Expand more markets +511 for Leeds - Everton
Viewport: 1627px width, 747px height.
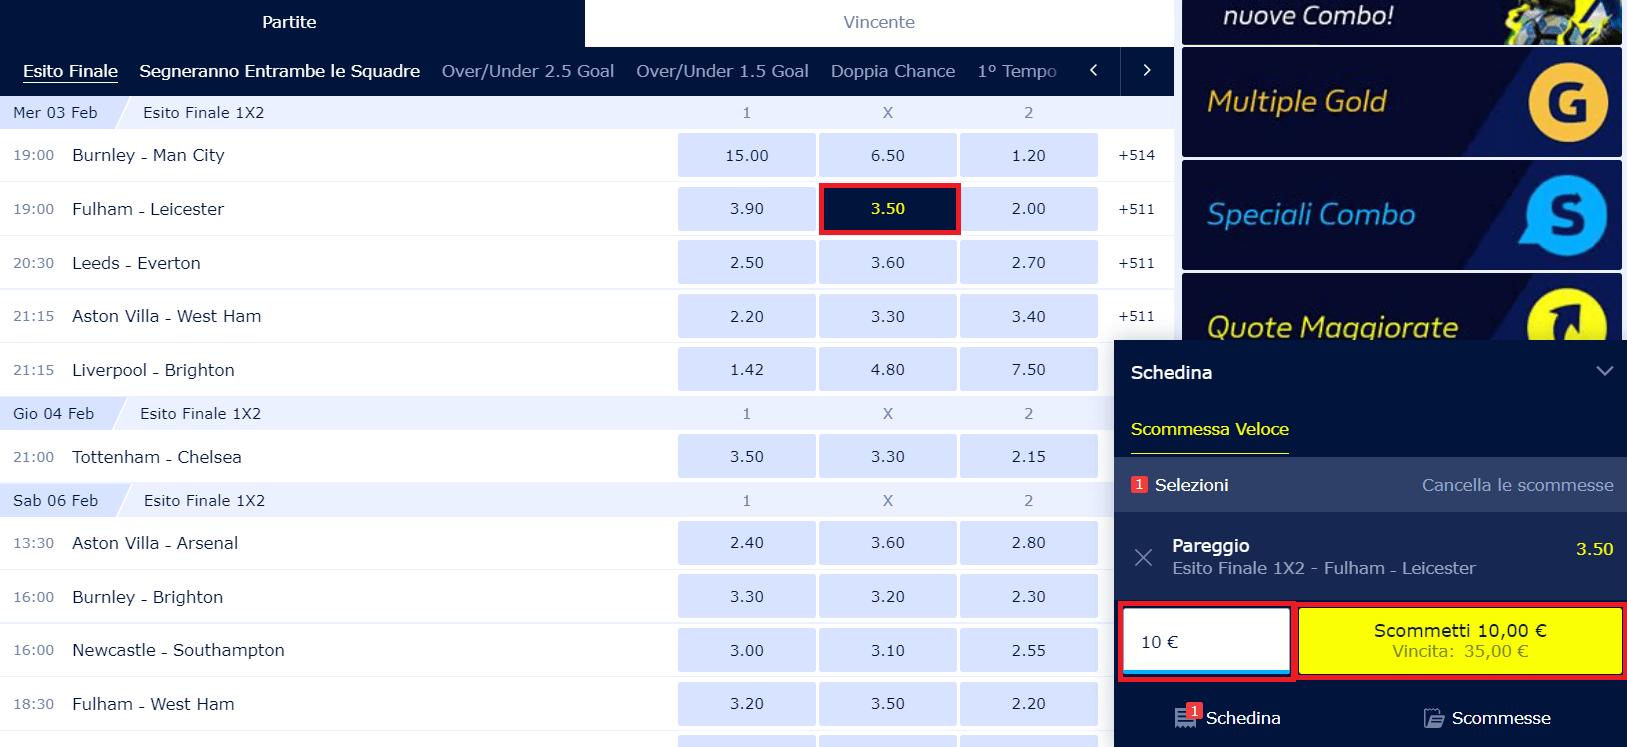coord(1136,263)
